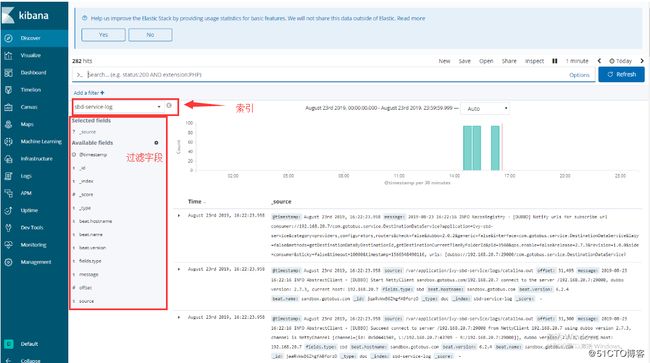Select the _type field
The width and height of the screenshot is (650, 363).
coord(85,208)
